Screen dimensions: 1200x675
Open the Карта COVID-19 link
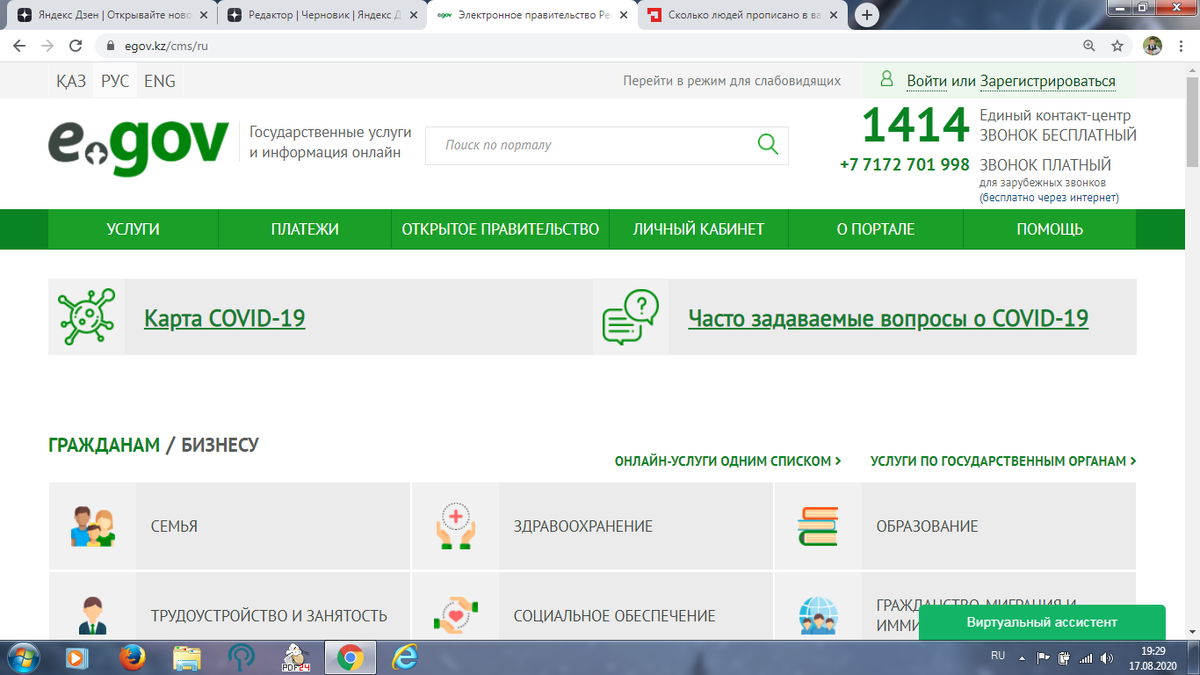pyautogui.click(x=225, y=318)
